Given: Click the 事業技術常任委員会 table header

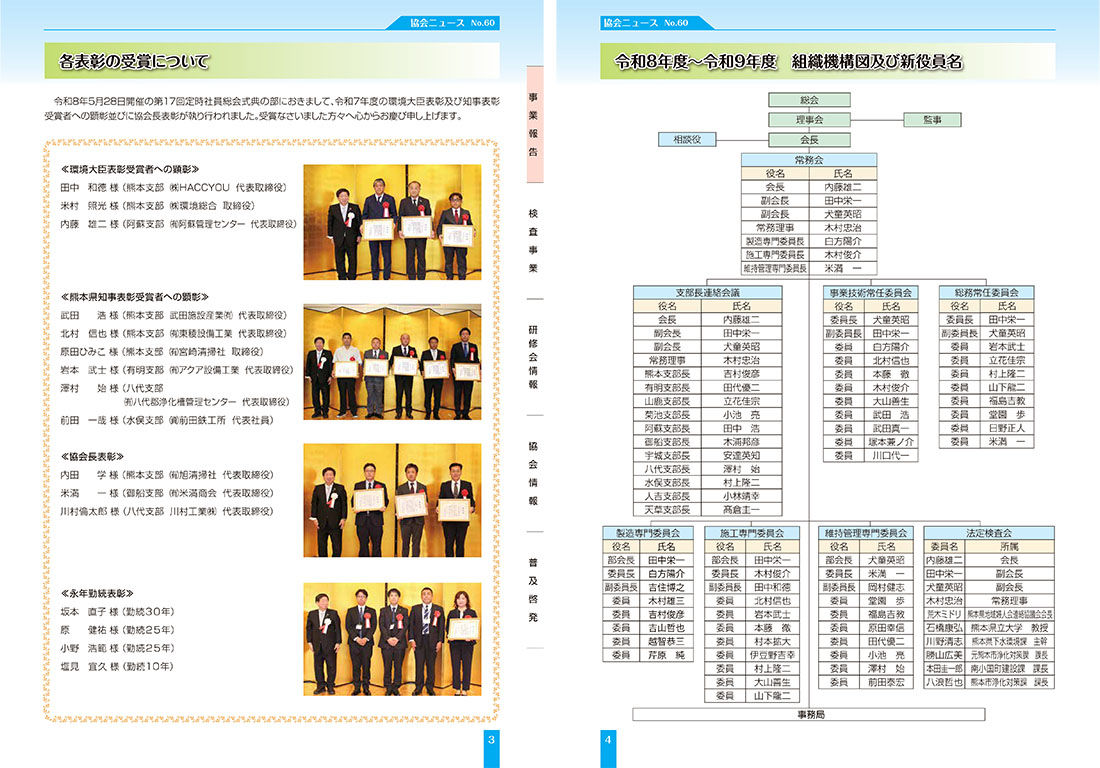Looking at the screenshot, I should pyautogui.click(x=870, y=292).
